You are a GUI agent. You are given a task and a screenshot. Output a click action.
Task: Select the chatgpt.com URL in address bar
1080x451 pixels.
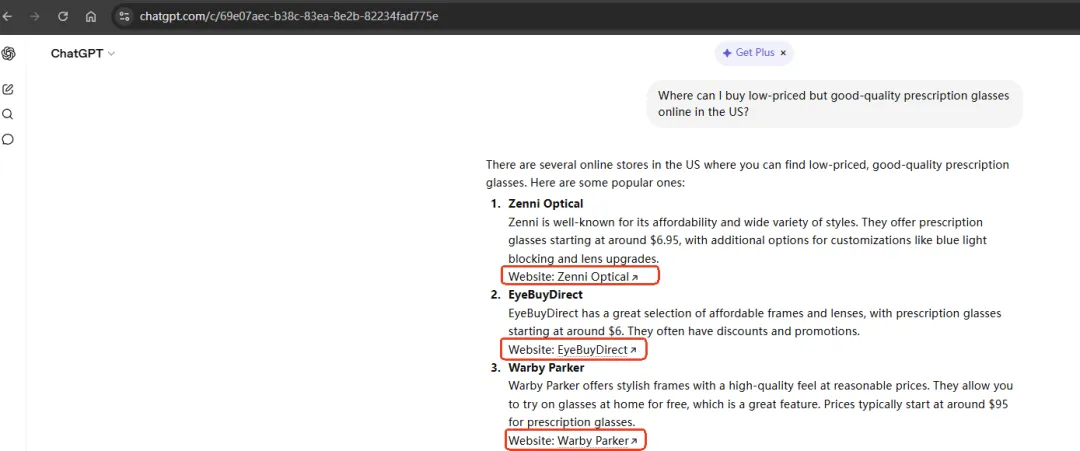point(289,16)
